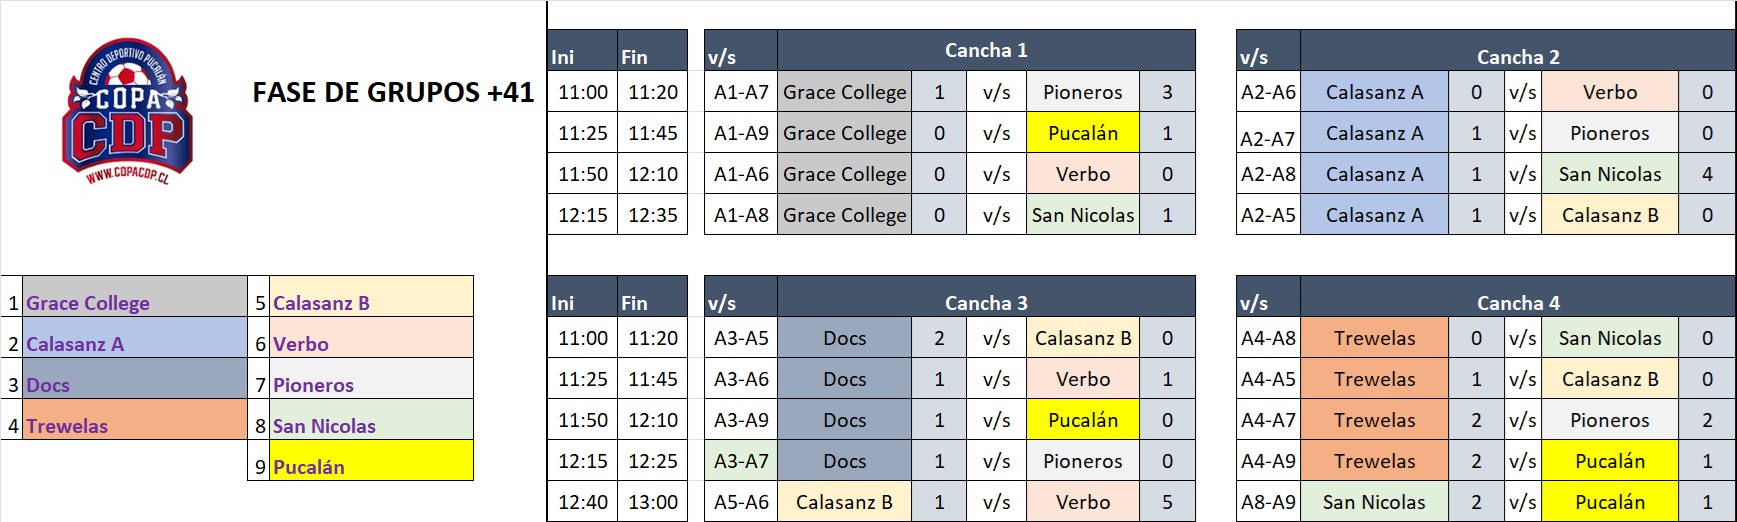Click the Trewelas entry in team list
The image size is (1737, 522).
(x=134, y=420)
